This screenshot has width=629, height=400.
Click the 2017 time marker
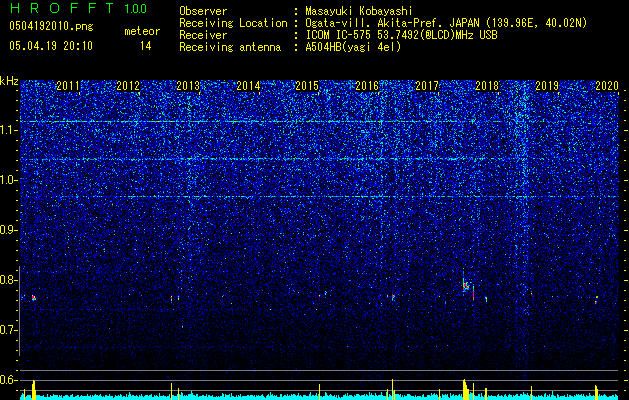point(427,85)
